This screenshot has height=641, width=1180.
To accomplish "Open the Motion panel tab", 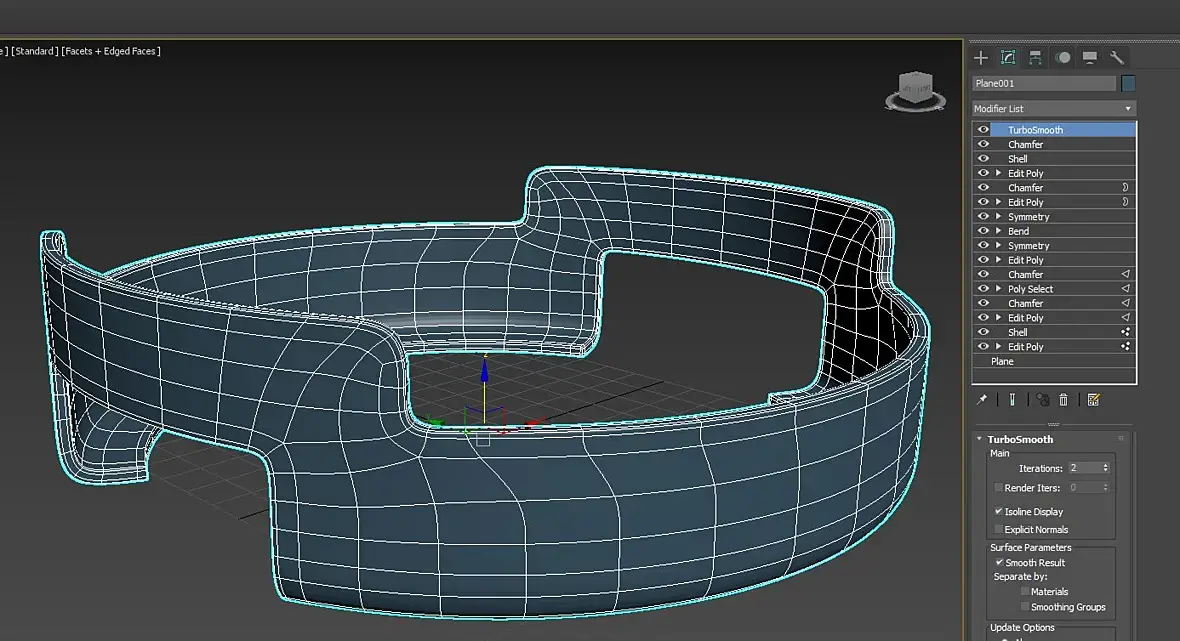I will click(1063, 57).
